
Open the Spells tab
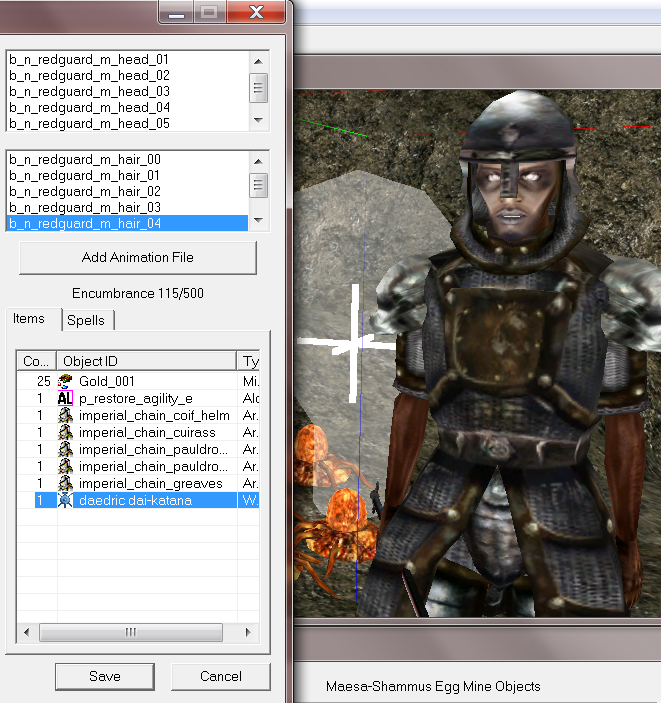[86, 320]
